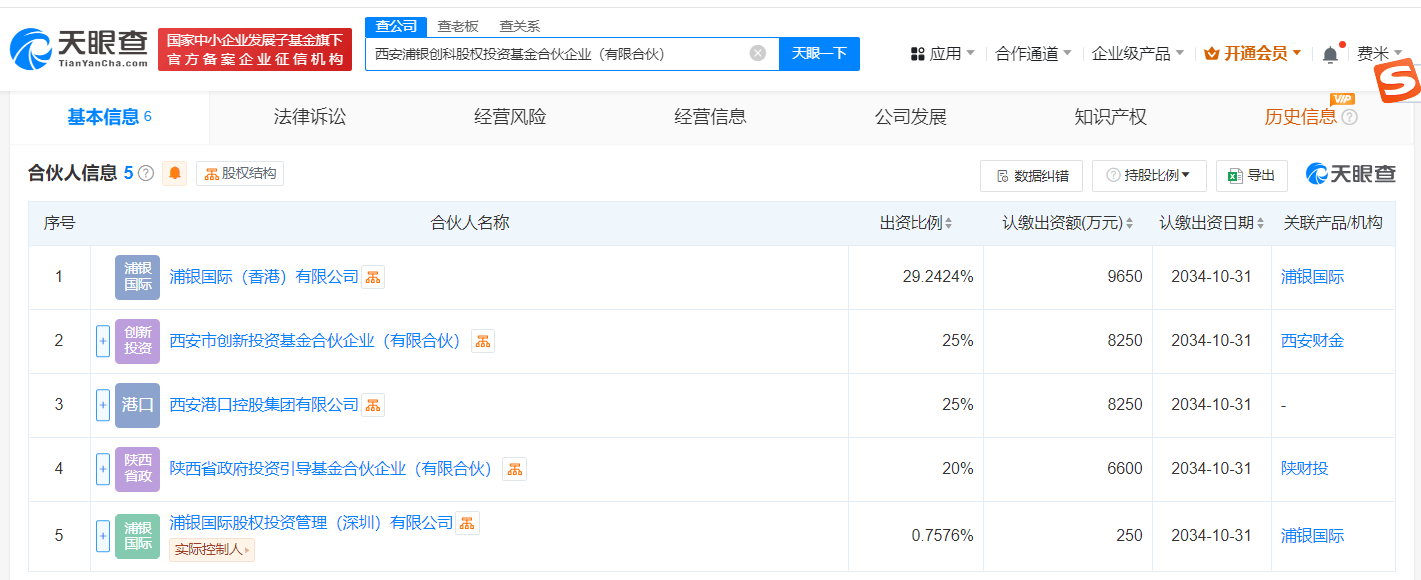Switch to the 法律诉讼 tab

(x=310, y=117)
